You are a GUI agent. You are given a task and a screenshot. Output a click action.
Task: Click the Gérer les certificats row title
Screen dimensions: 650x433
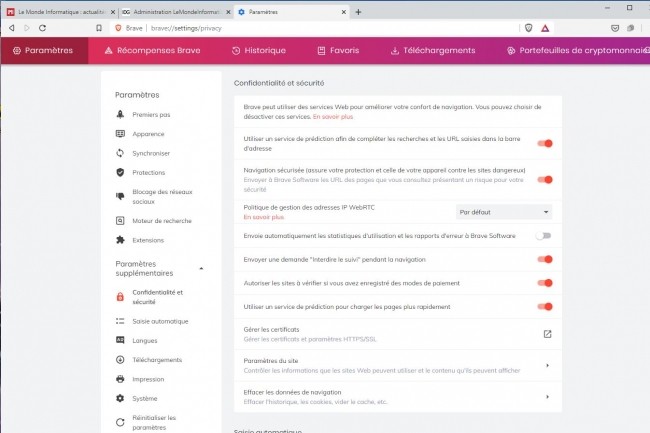pyautogui.click(x=271, y=329)
